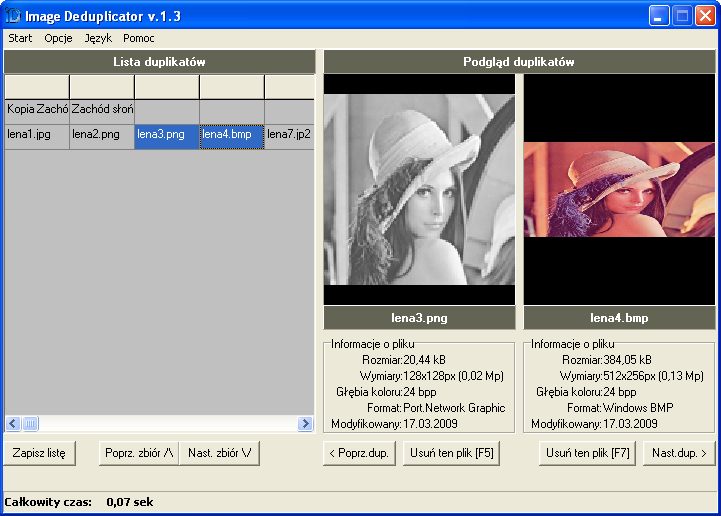Click the Format:Windows BMP line

click(x=620, y=407)
